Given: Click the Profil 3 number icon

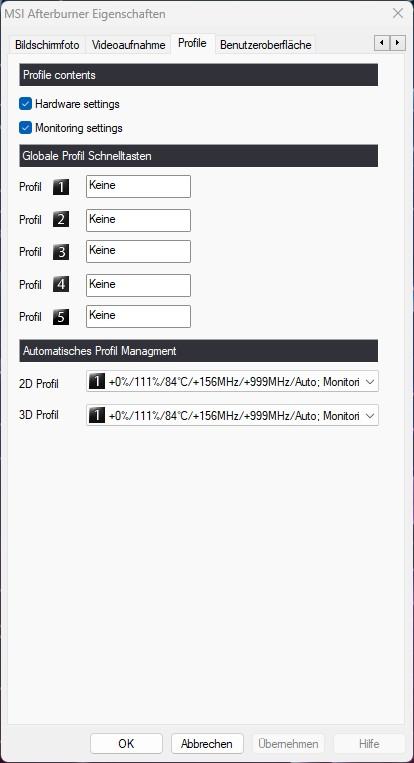Looking at the screenshot, I should coord(61,252).
